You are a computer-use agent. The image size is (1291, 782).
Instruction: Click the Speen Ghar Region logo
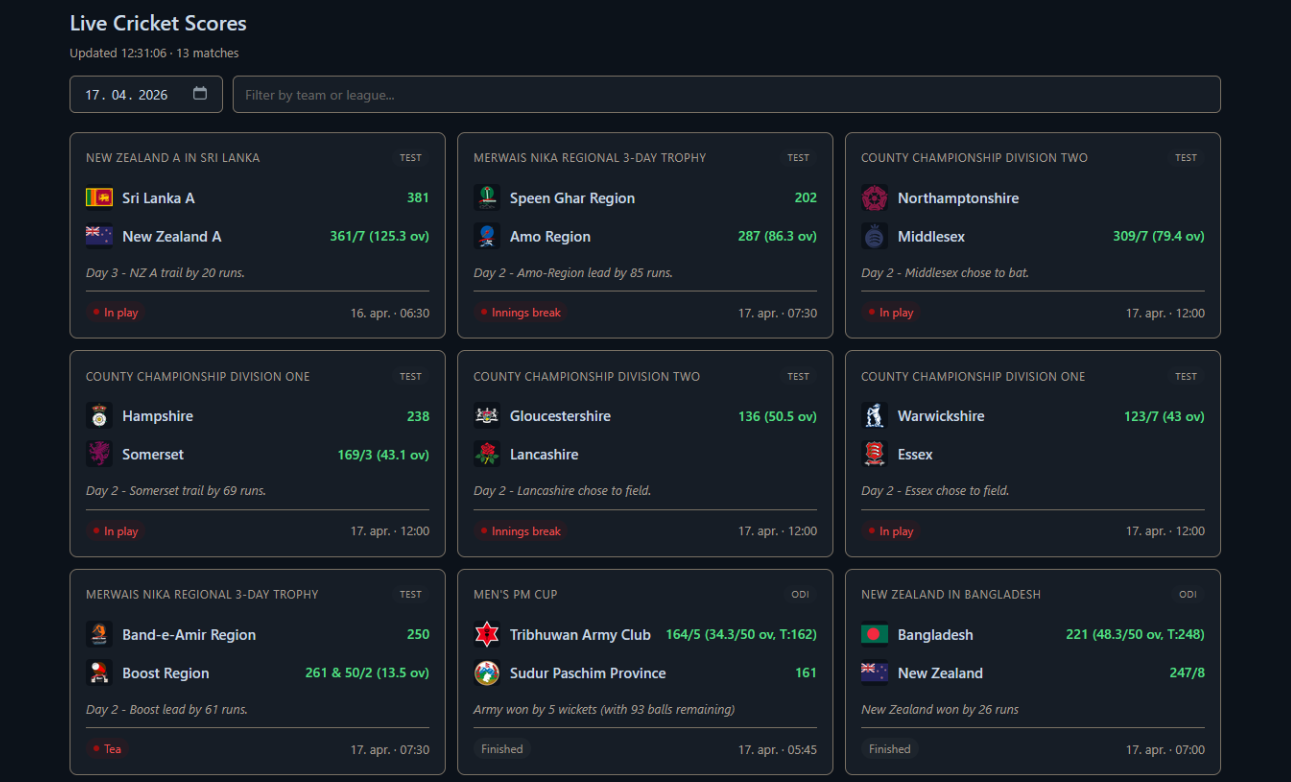pyautogui.click(x=487, y=198)
